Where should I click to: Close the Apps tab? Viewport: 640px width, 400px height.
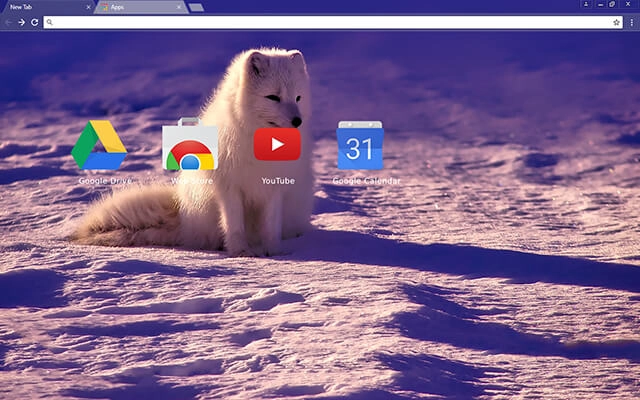(x=179, y=7)
